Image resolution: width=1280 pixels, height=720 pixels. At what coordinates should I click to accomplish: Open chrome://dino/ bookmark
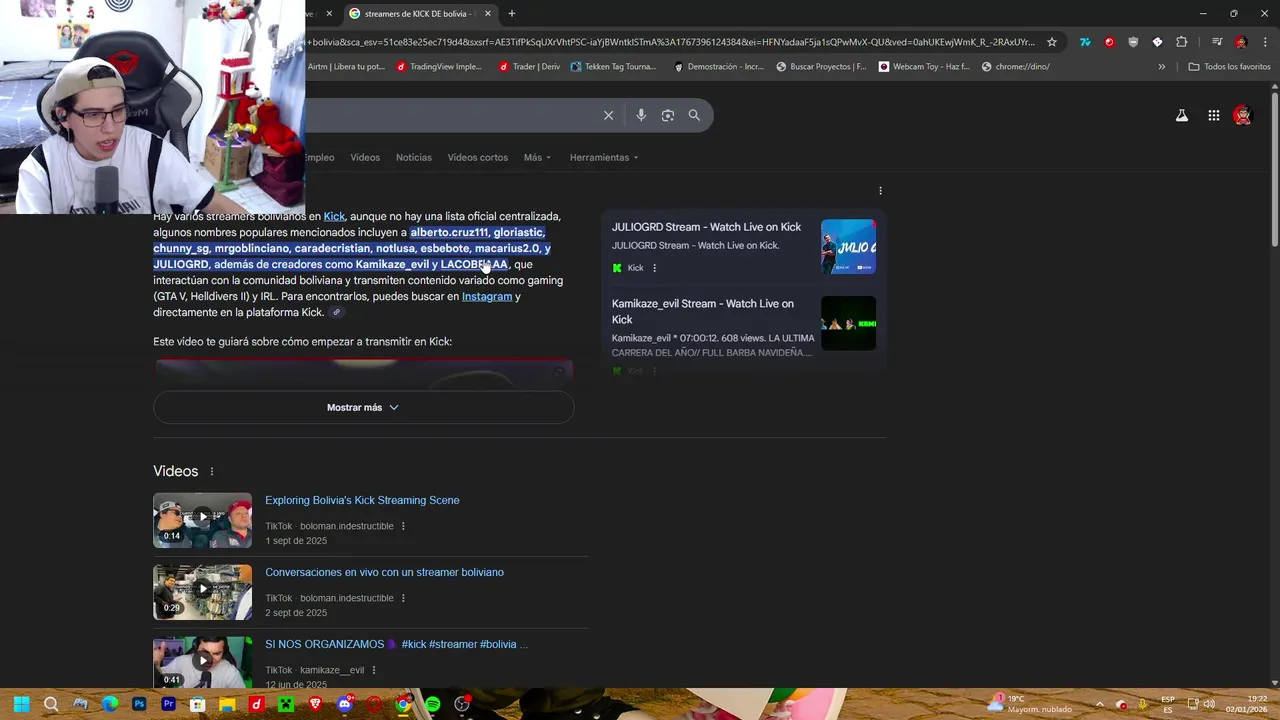click(x=1016, y=67)
